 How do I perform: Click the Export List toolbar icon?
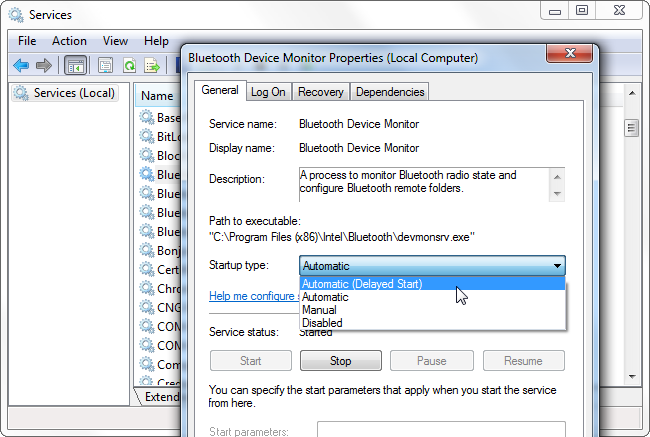[152, 66]
